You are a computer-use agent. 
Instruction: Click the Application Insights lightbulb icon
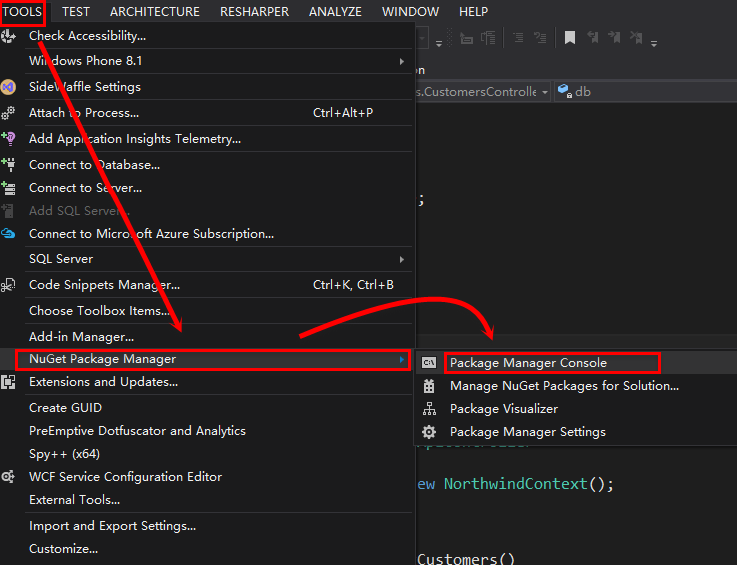click(8, 139)
